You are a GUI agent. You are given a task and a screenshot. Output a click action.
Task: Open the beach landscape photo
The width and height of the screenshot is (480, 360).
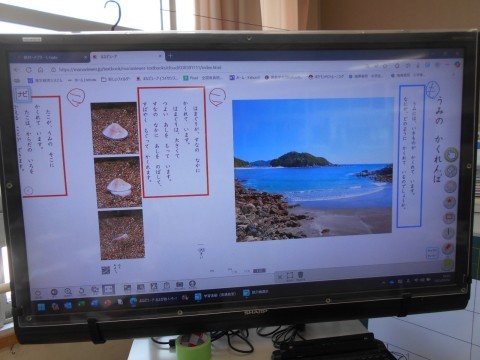point(313,169)
